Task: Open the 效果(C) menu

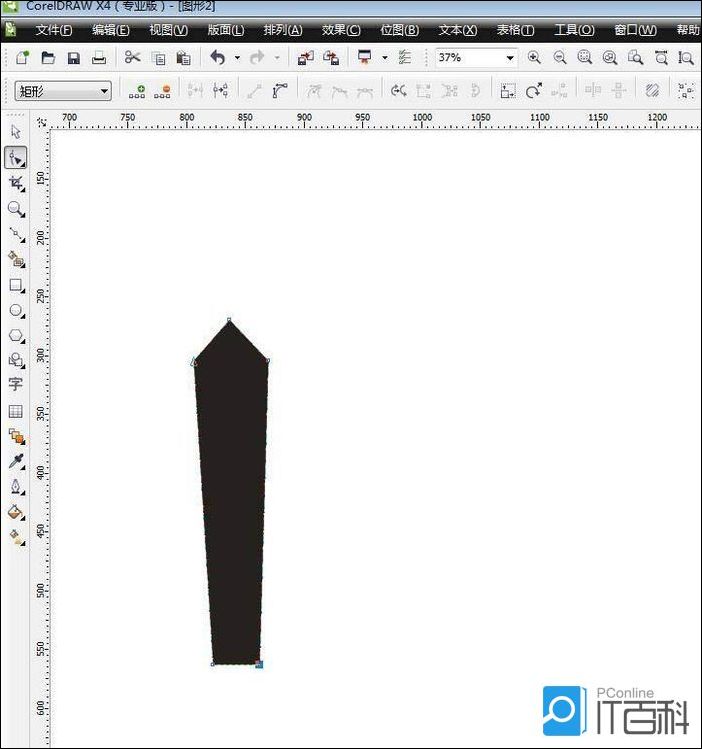Action: [341, 30]
